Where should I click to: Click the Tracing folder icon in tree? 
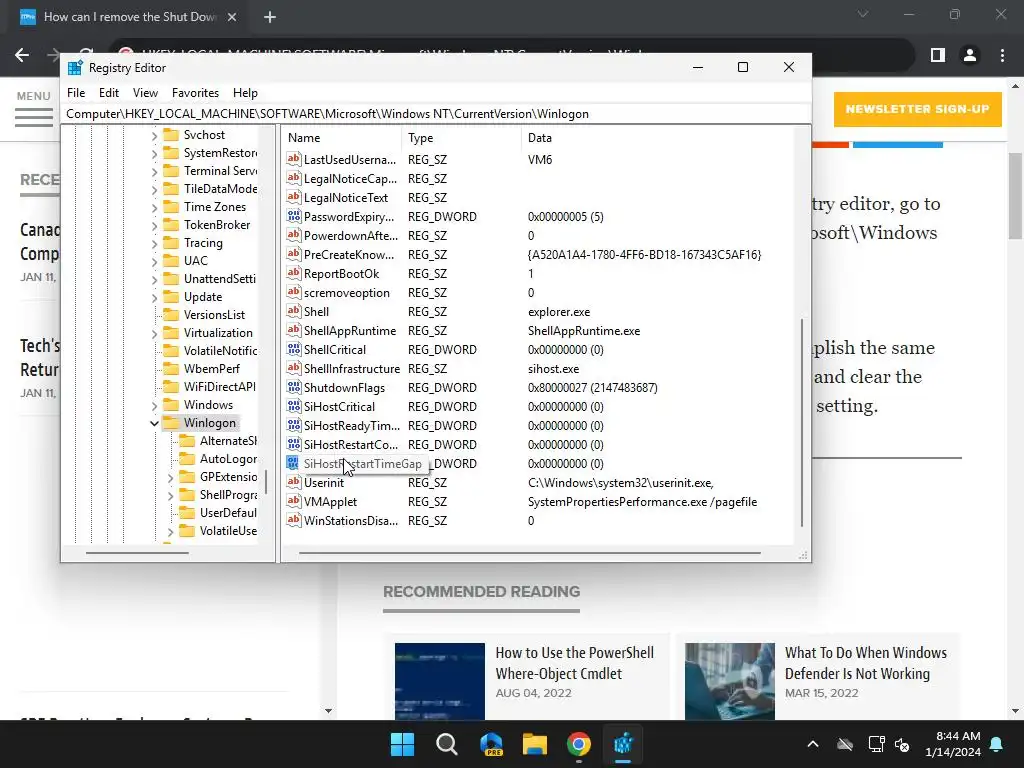click(x=171, y=243)
